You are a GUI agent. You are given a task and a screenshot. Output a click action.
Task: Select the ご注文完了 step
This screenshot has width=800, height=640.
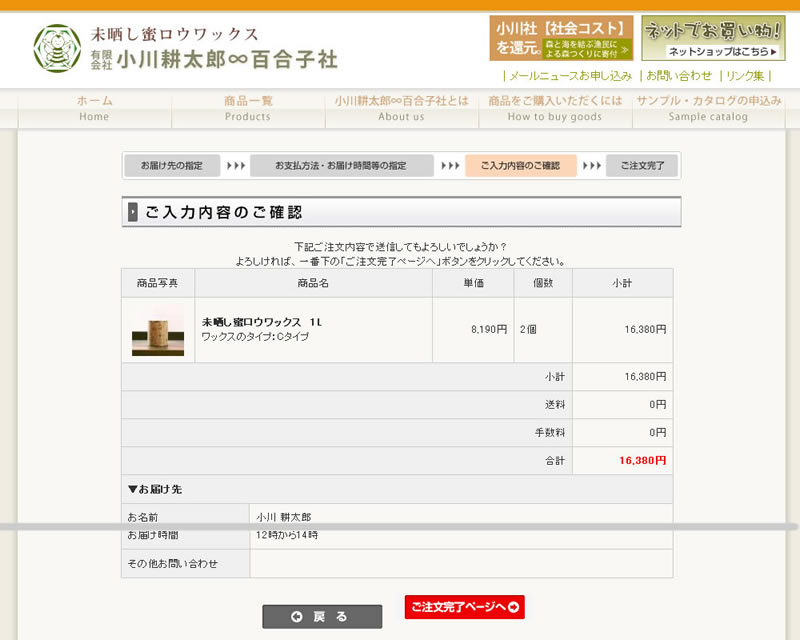click(x=641, y=165)
